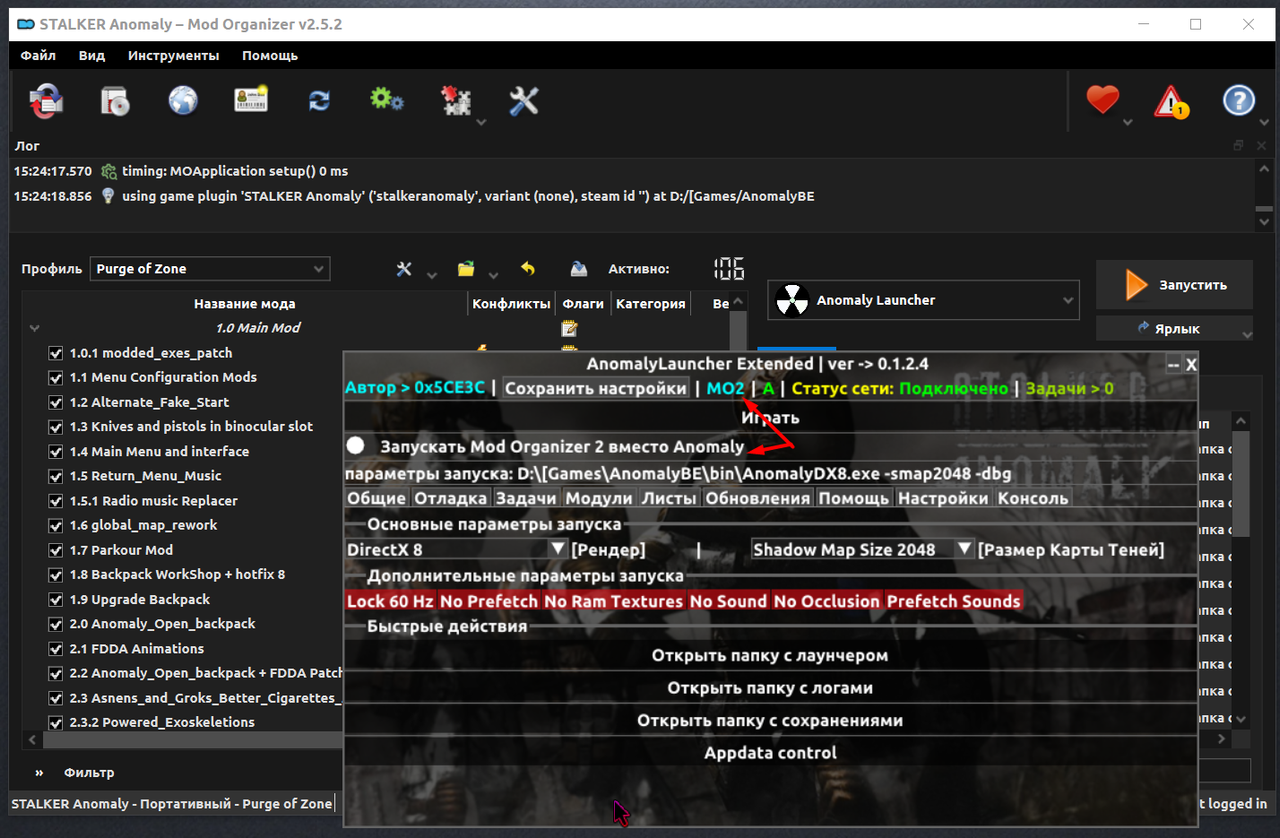This screenshot has width=1280, height=838.
Task: Click the blue refresh arrows icon
Action: coord(319,100)
